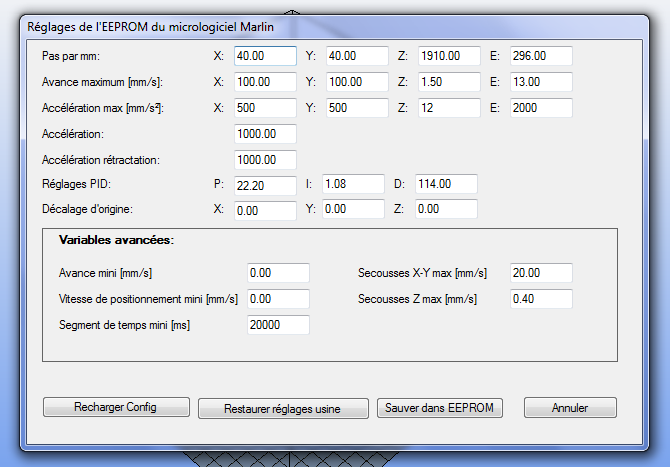Image resolution: width=670 pixels, height=467 pixels.
Task: Click Accélération max Z field 12
Action: pos(449,108)
